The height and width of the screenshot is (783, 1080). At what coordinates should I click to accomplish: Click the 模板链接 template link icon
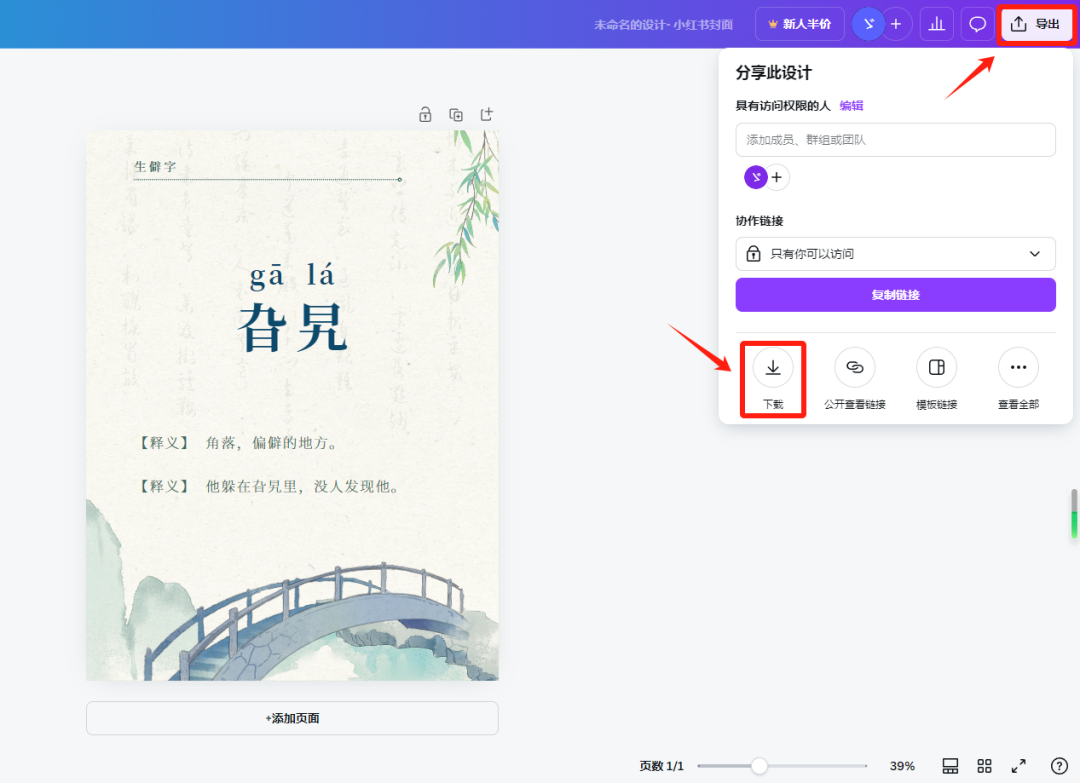tap(936, 367)
